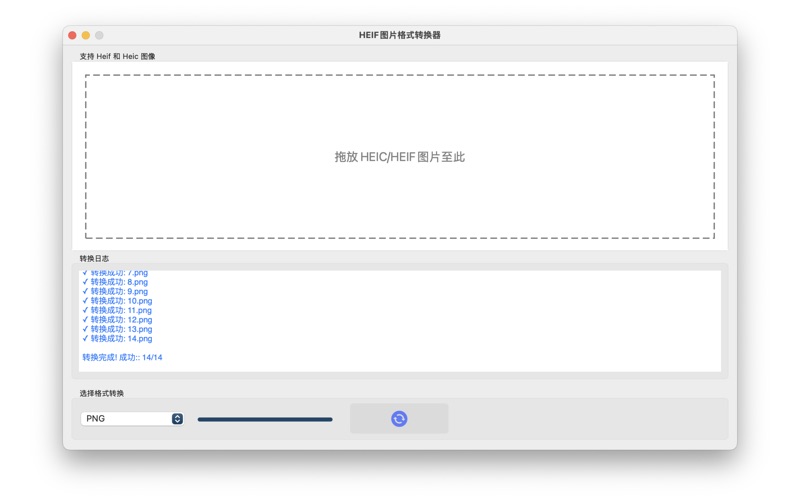Select log line 转换成功: 12.png
800x500 pixels.
[x=117, y=320]
